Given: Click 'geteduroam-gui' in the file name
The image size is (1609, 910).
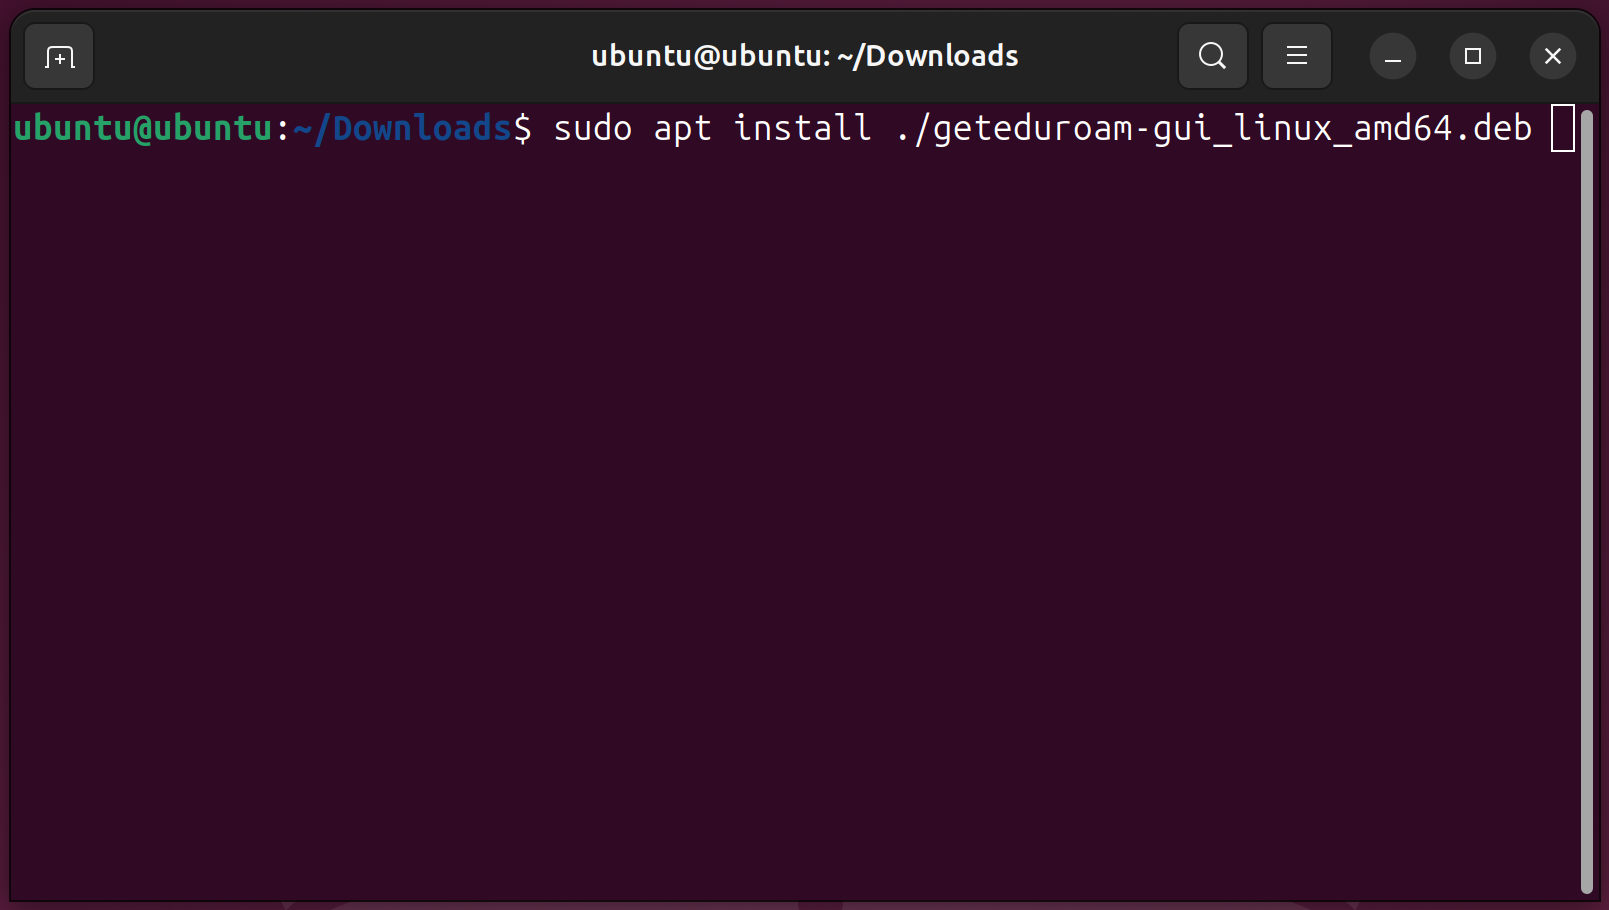Looking at the screenshot, I should tap(1072, 129).
